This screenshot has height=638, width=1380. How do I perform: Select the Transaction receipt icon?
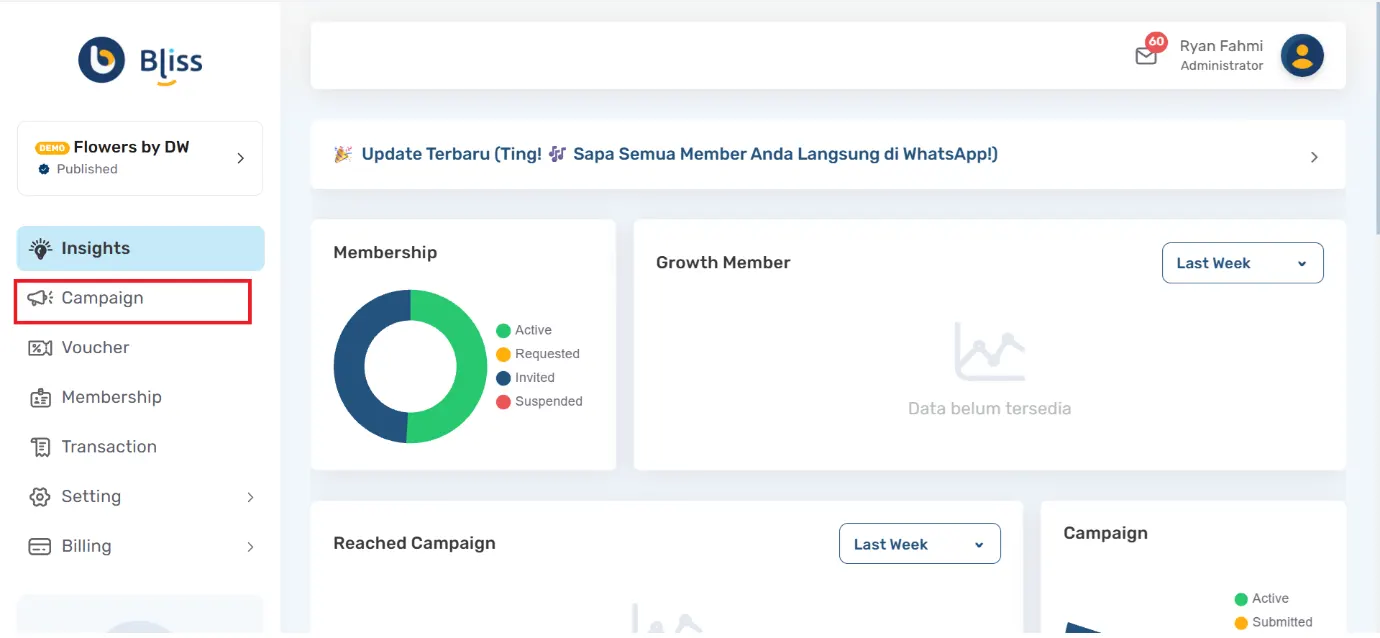[39, 446]
